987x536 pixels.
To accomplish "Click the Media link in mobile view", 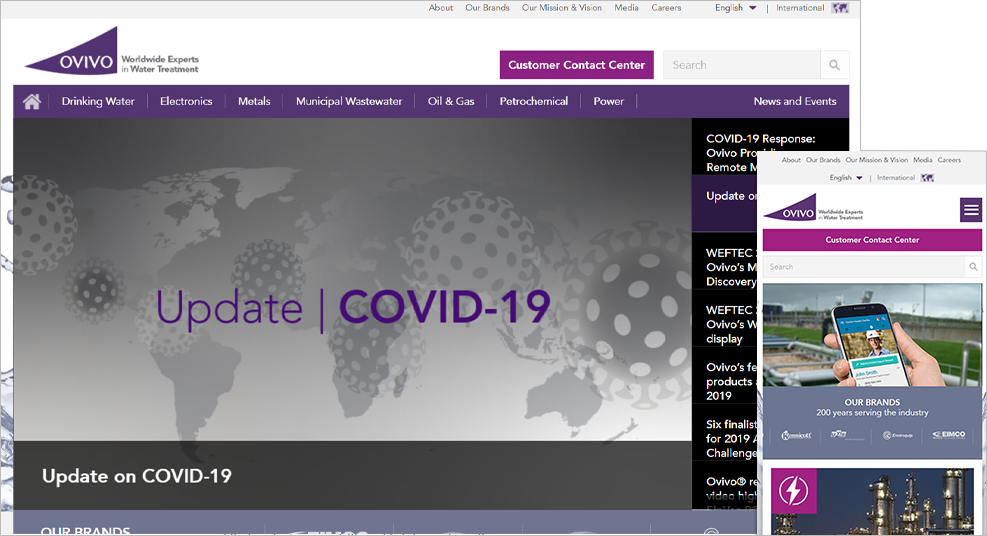I will pos(923,160).
